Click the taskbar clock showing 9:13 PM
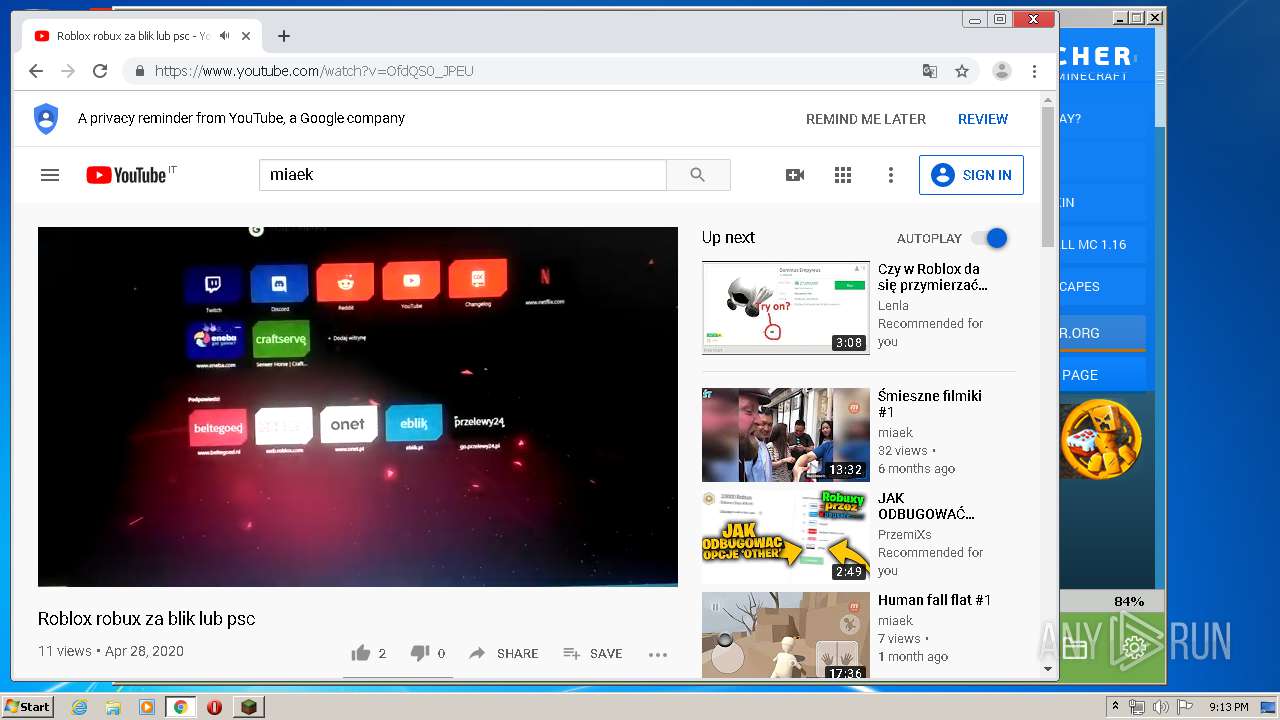1280x720 pixels. coord(1228,707)
